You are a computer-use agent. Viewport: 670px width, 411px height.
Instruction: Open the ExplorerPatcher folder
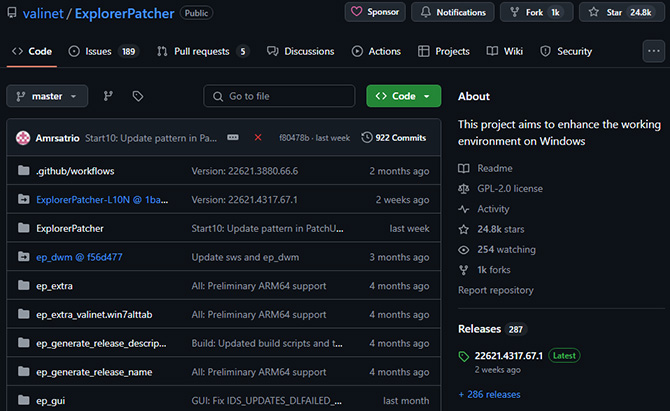click(x=70, y=229)
